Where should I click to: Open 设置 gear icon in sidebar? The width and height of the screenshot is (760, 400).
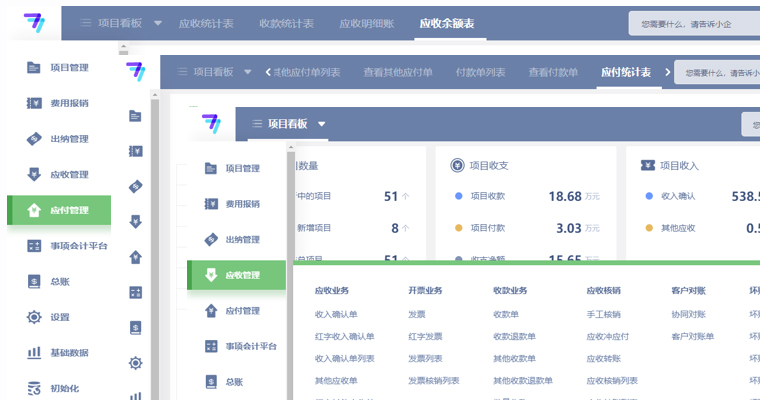pyautogui.click(x=34, y=317)
